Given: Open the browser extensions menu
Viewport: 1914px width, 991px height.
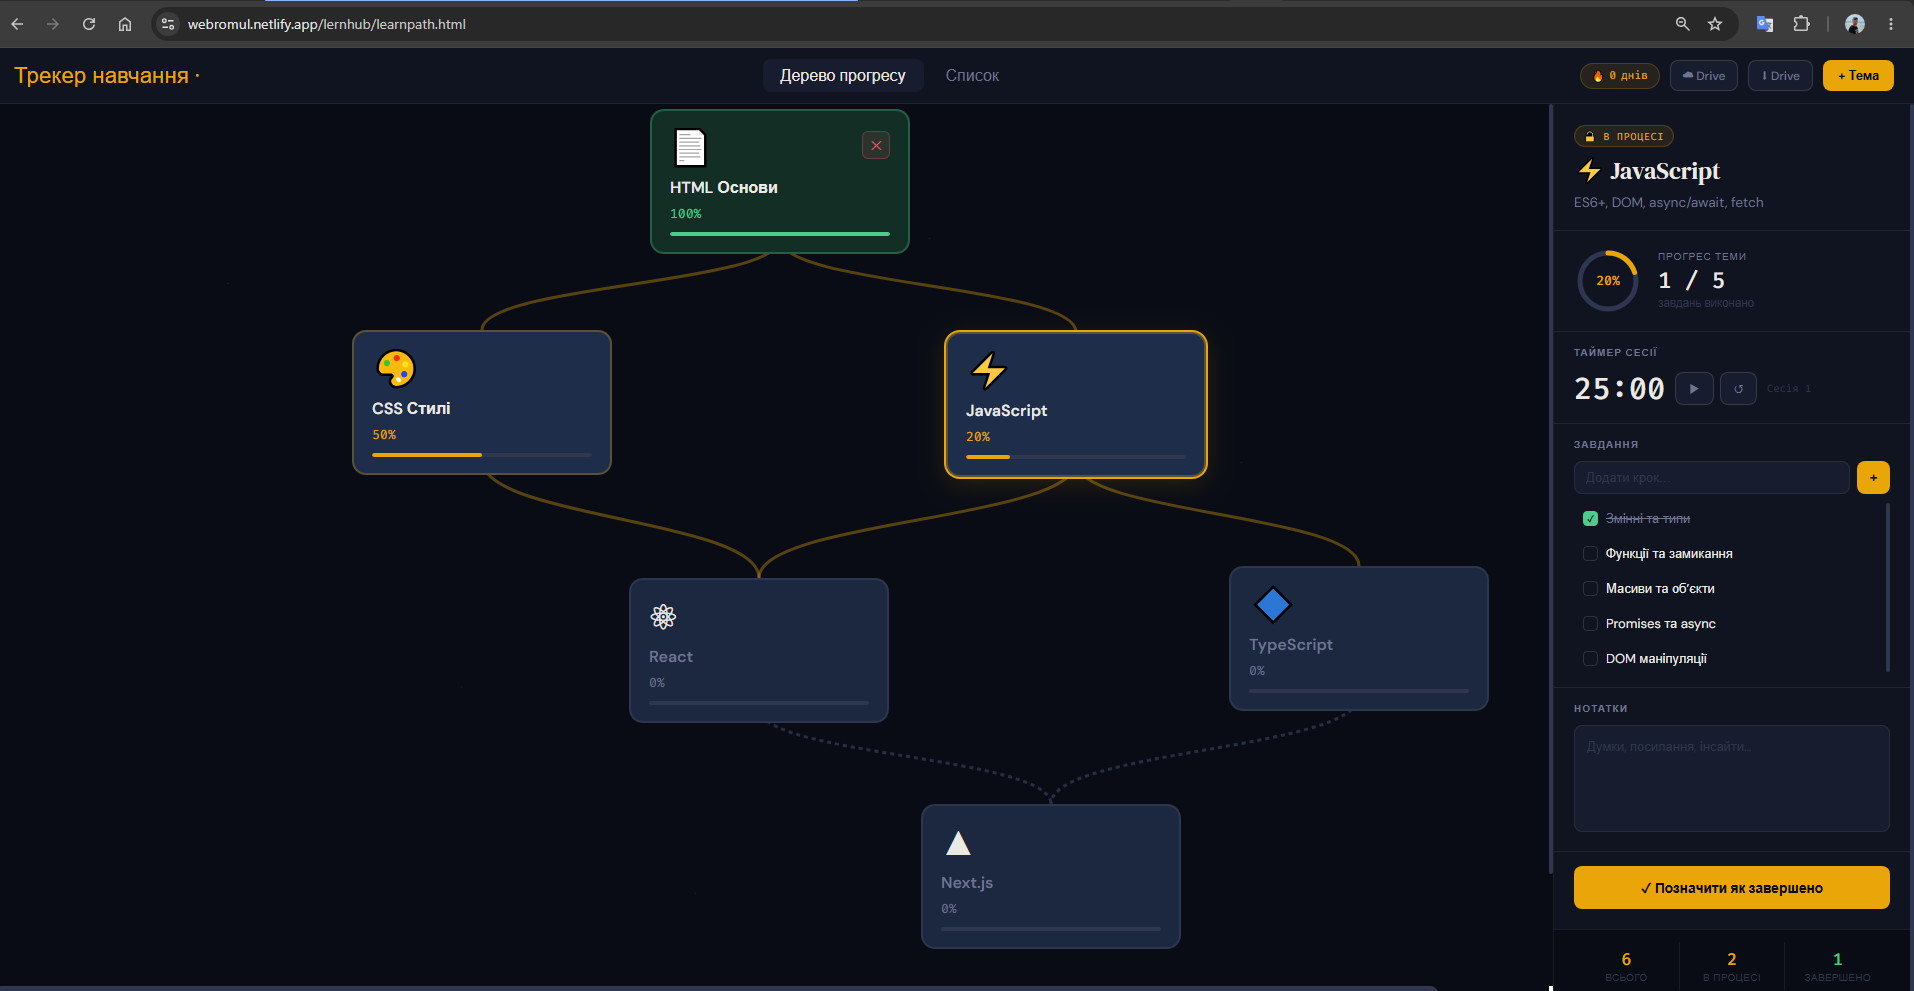Looking at the screenshot, I should tap(1801, 24).
